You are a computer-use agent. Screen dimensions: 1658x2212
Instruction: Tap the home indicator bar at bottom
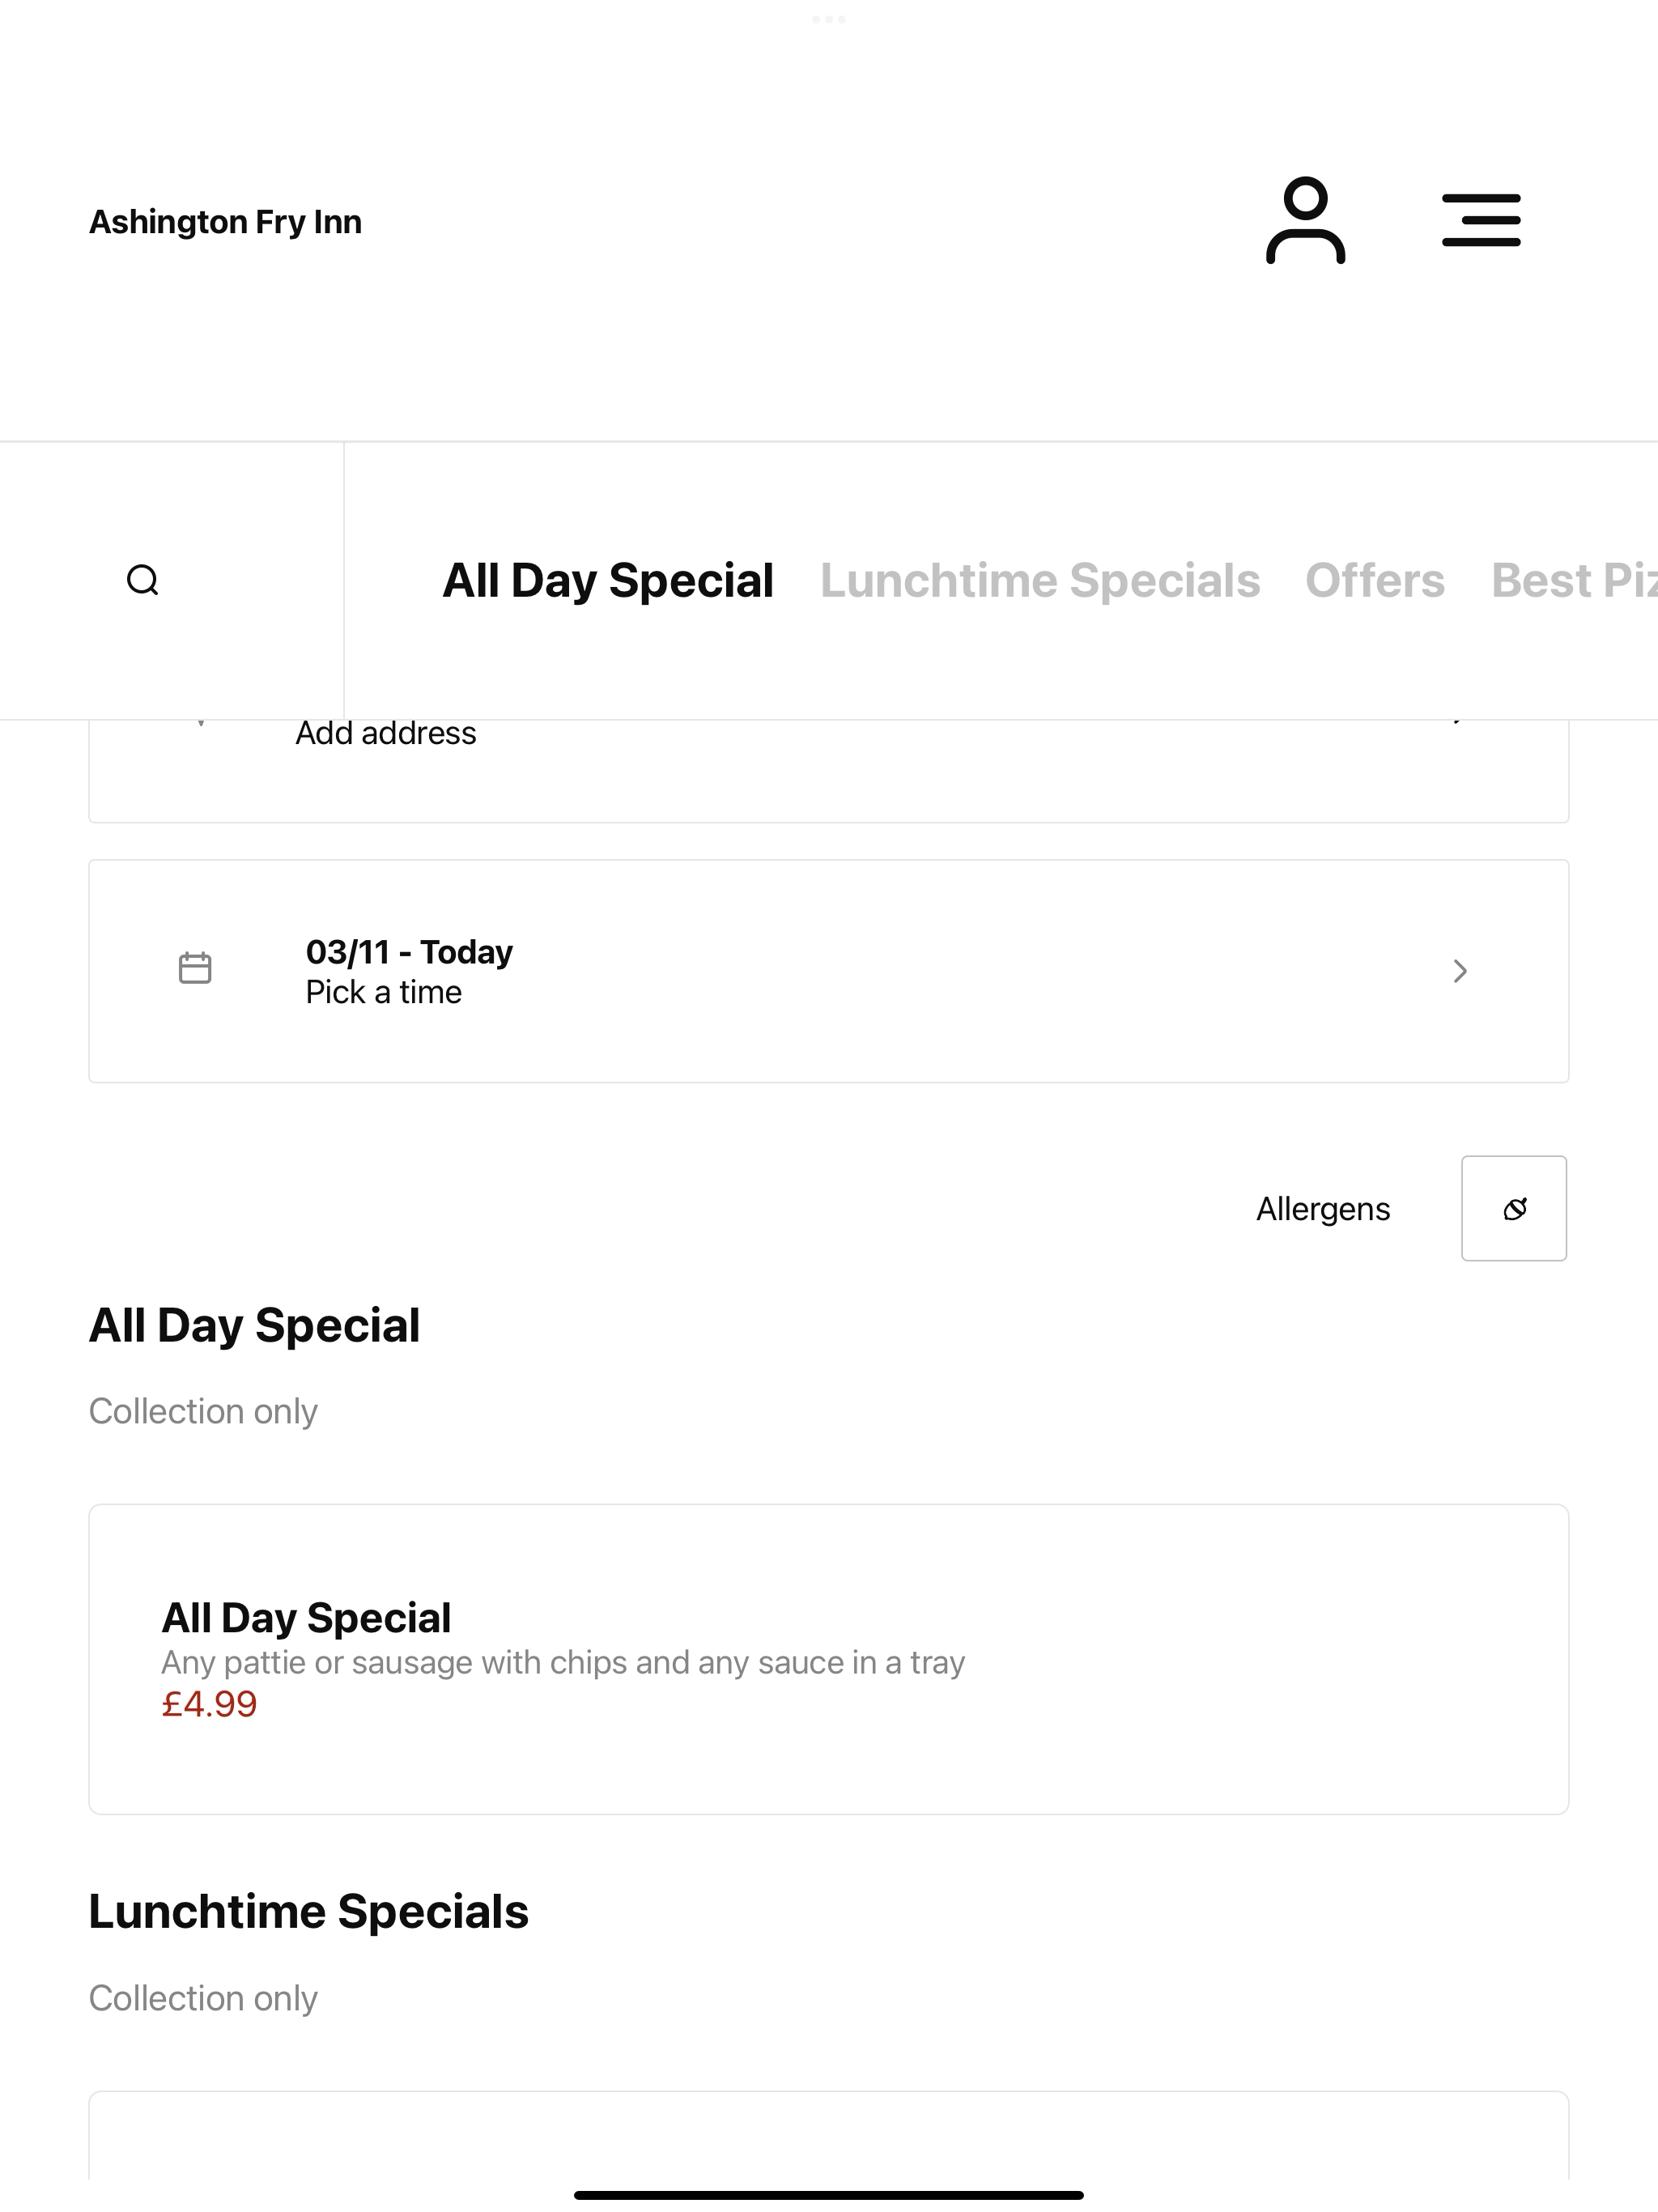pos(829,2195)
